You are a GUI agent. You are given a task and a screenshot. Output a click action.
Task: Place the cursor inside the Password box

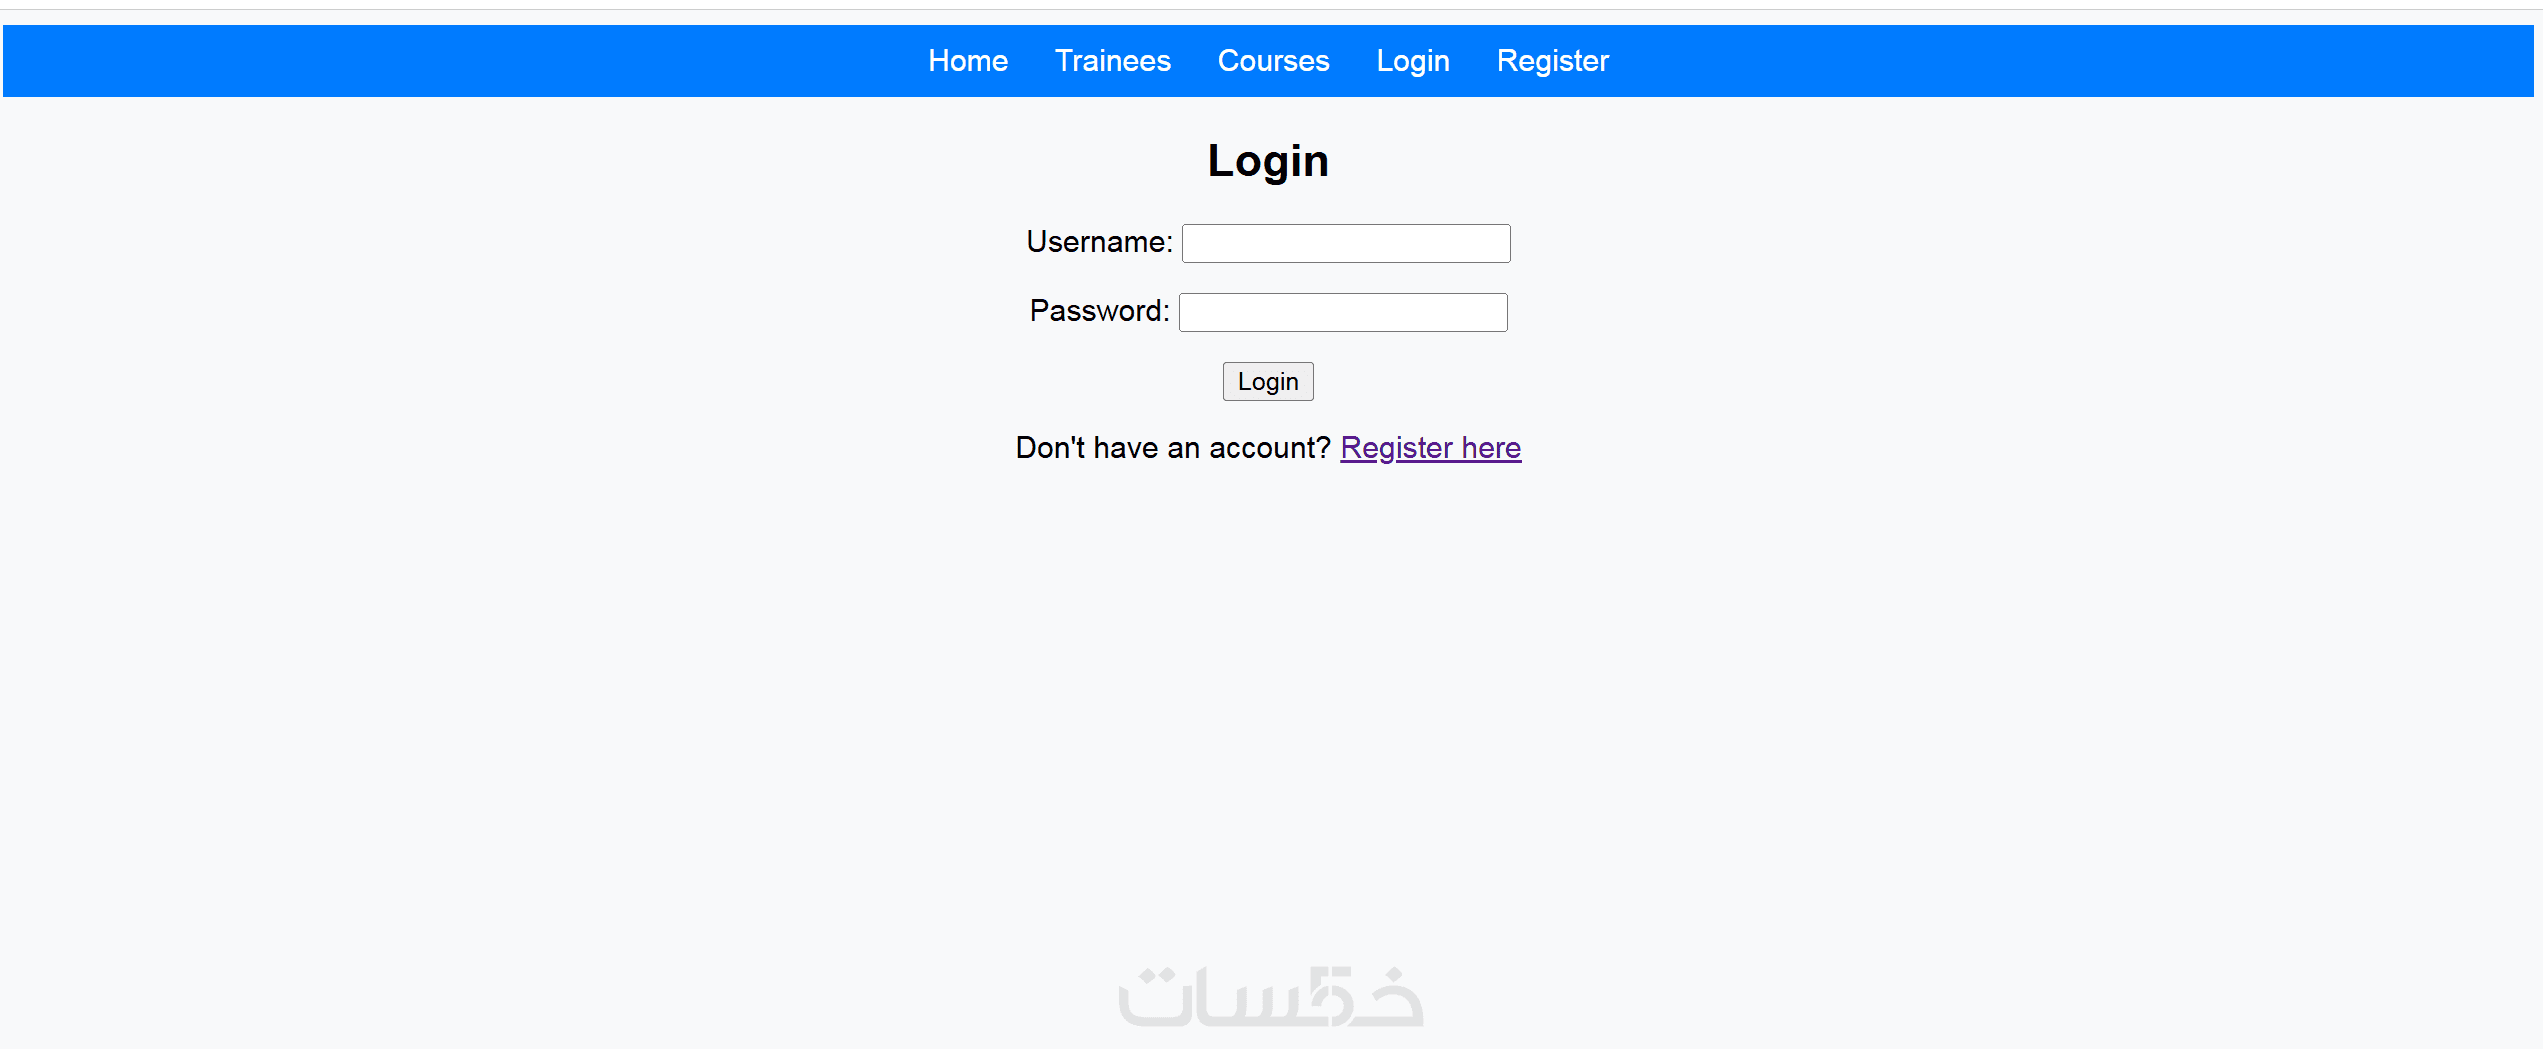point(1343,312)
